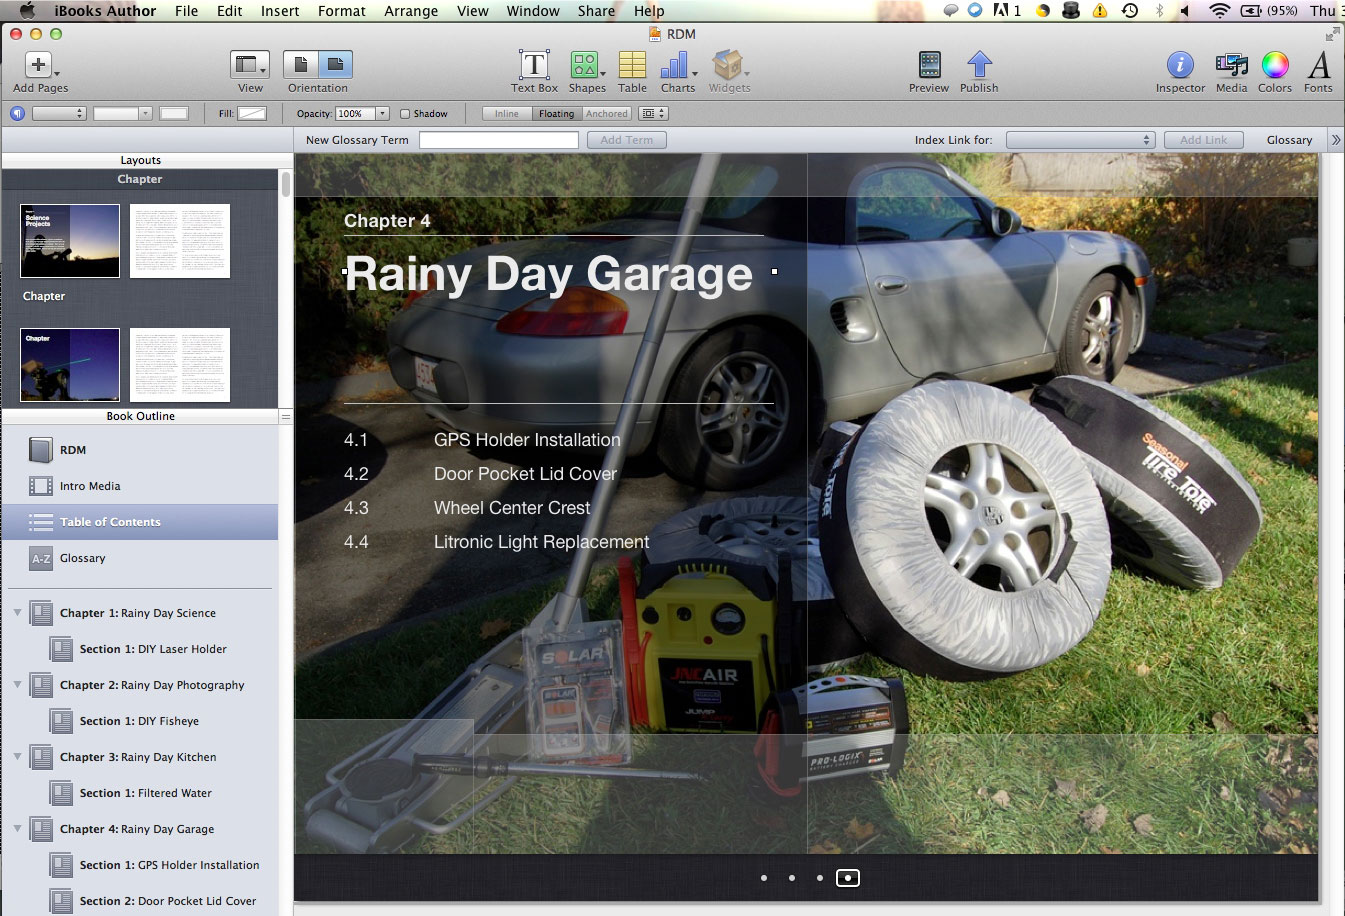Open the Widgets menu
The width and height of the screenshot is (1345, 916).
[729, 65]
